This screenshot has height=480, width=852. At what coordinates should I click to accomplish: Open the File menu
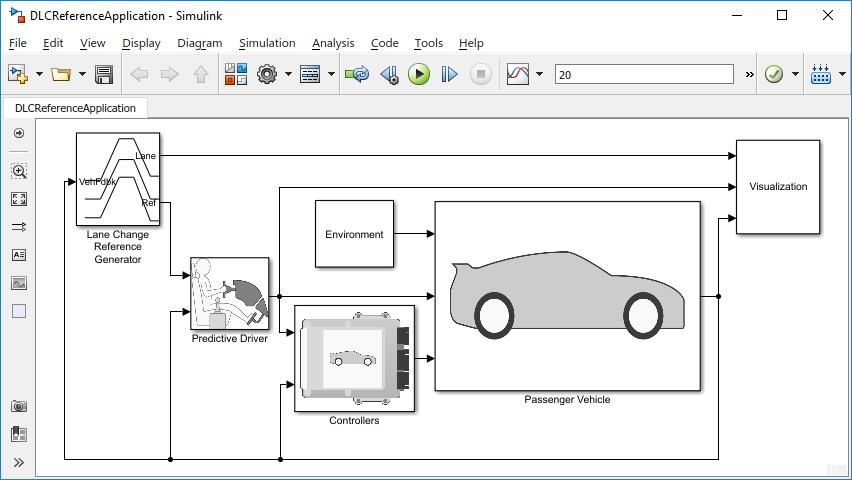click(17, 43)
